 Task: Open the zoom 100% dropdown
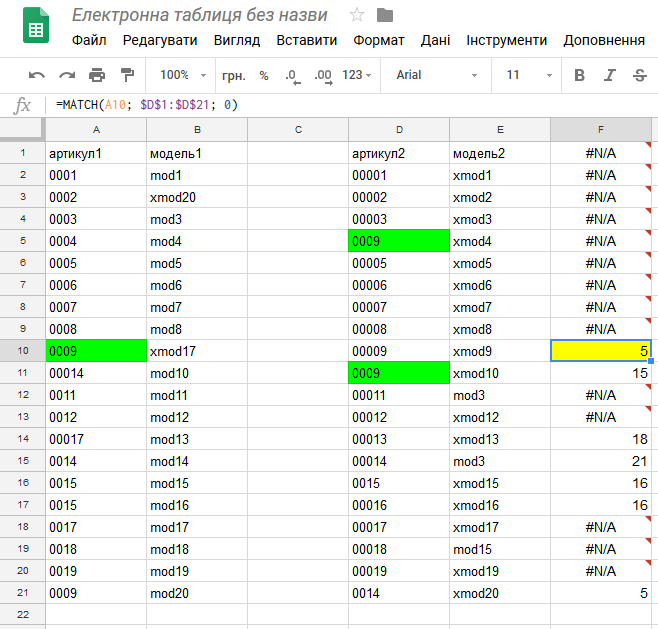[x=183, y=75]
